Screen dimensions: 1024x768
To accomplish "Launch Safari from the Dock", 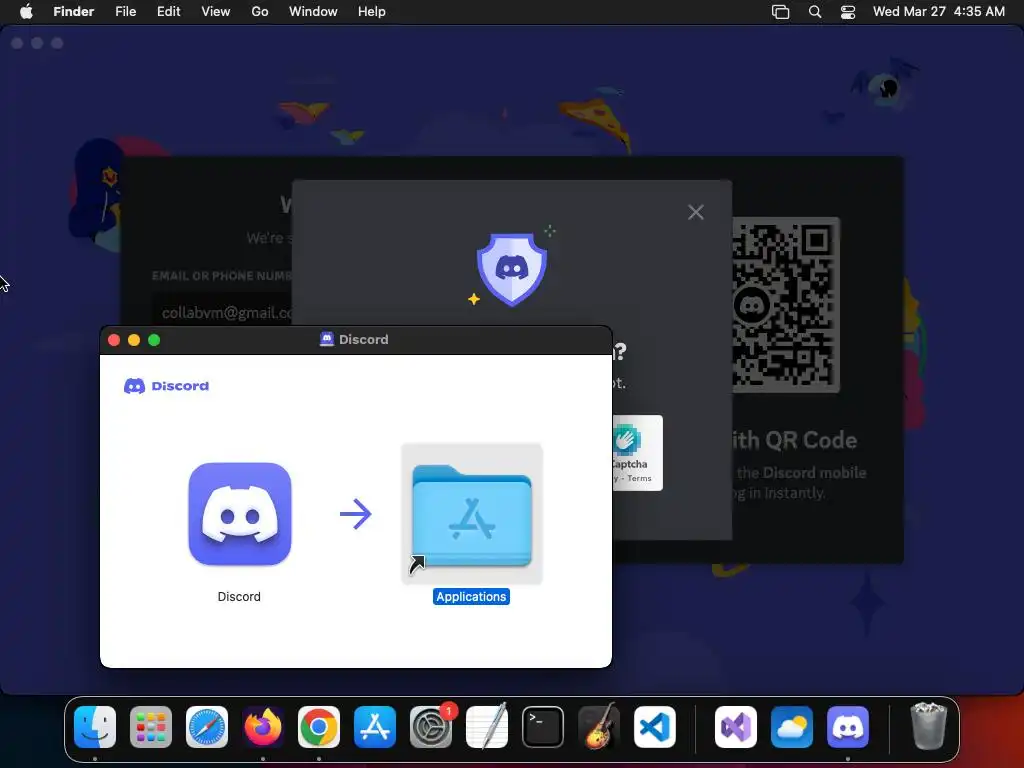I will click(x=207, y=727).
